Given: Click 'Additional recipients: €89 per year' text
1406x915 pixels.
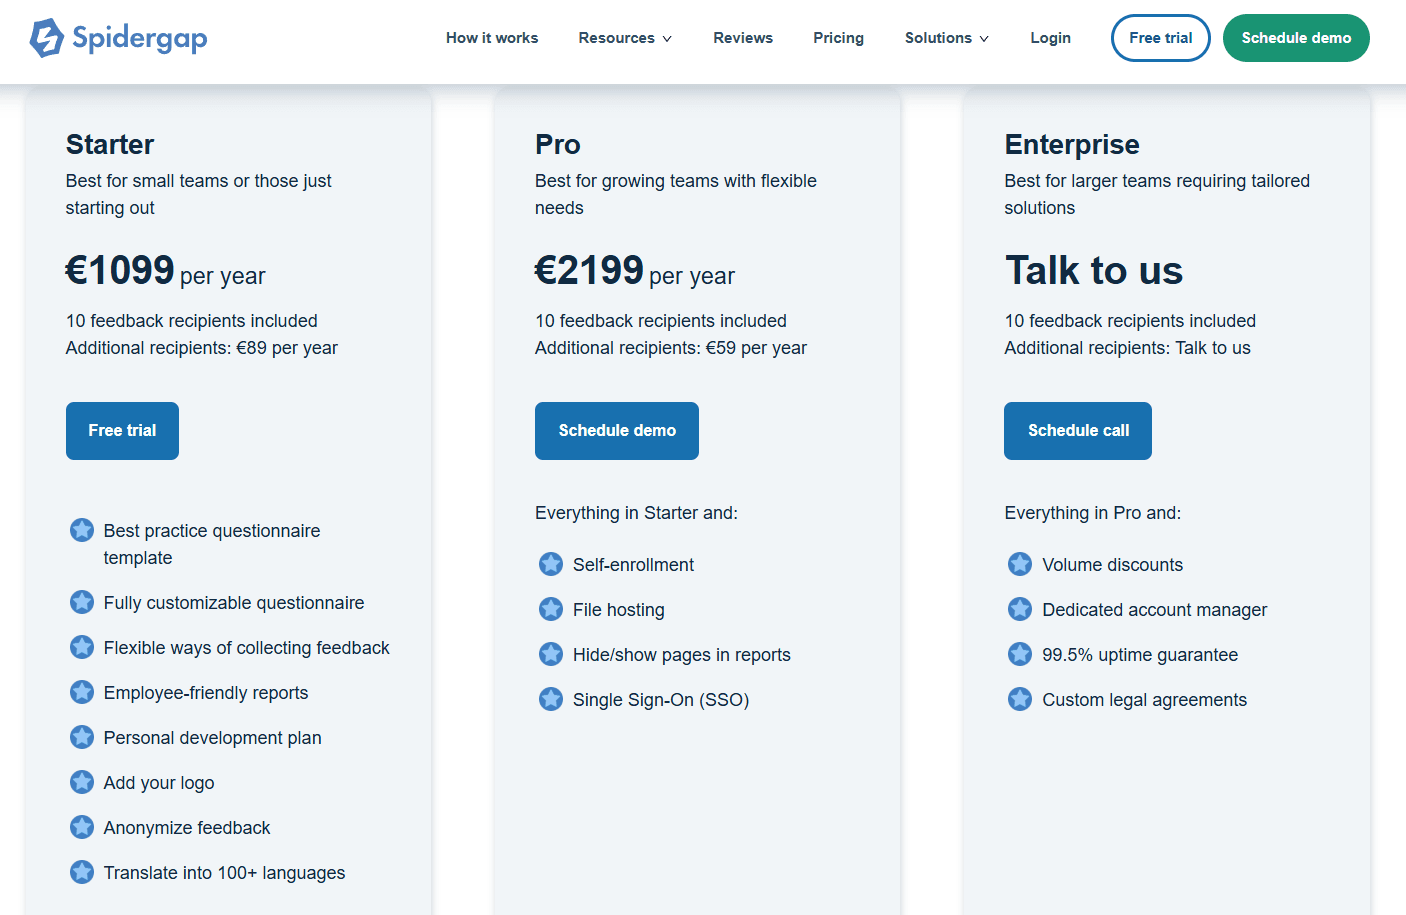Looking at the screenshot, I should 202,348.
